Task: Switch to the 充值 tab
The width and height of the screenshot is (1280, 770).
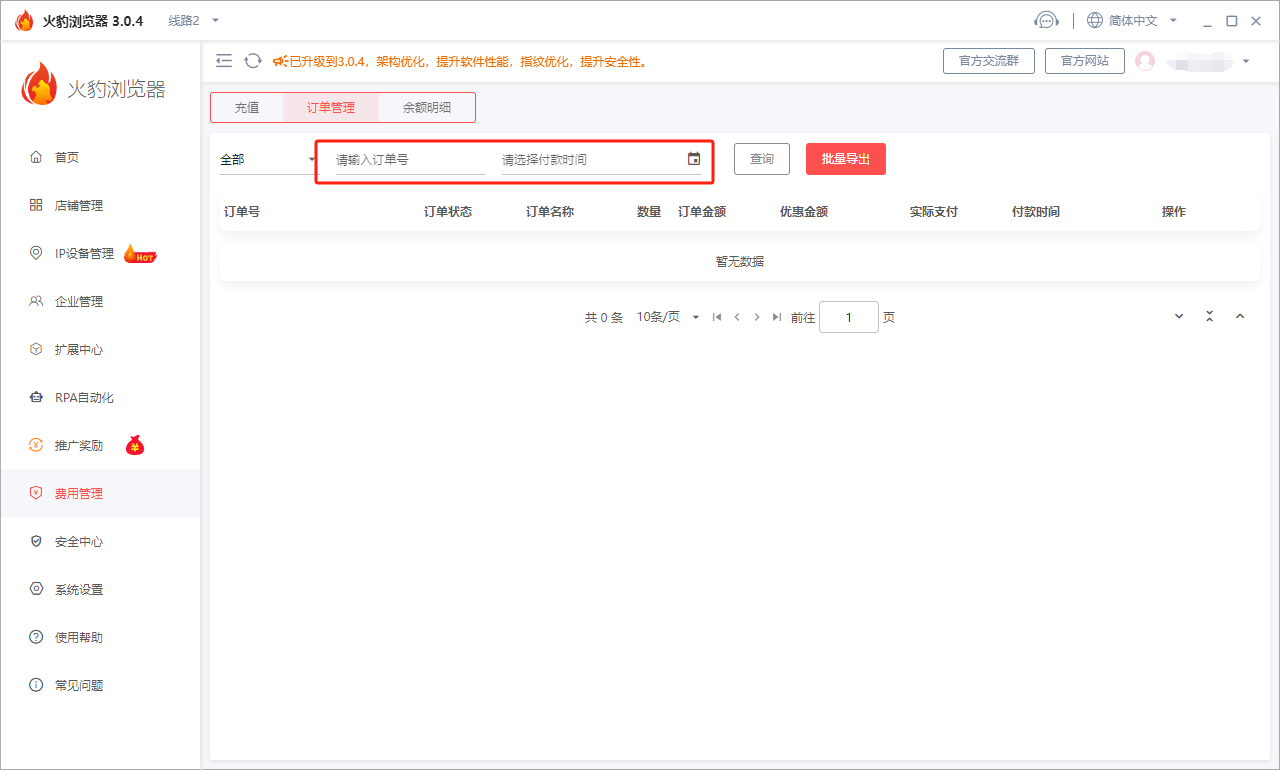Action: tap(247, 107)
